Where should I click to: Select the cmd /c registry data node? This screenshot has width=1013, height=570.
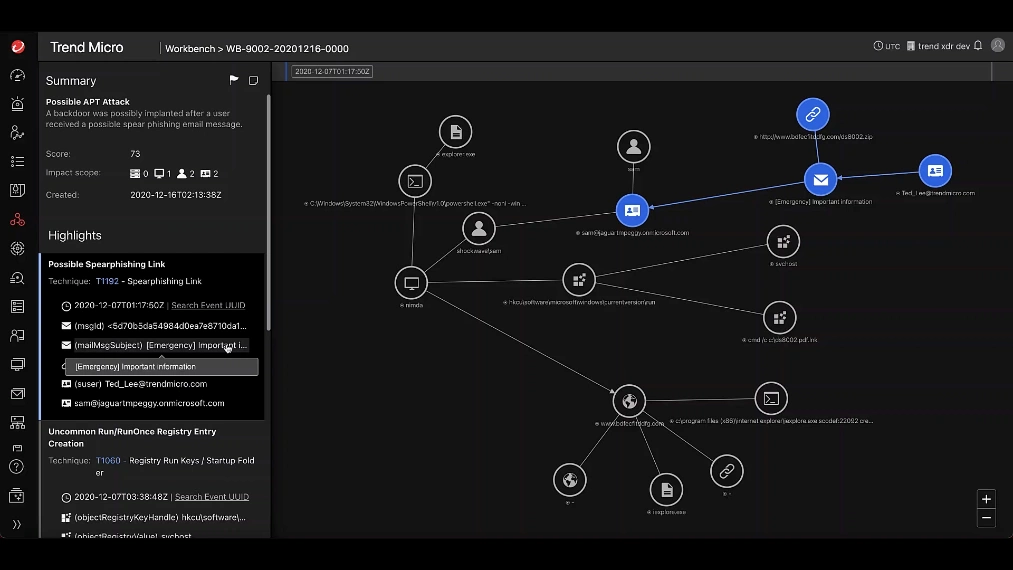pos(780,318)
